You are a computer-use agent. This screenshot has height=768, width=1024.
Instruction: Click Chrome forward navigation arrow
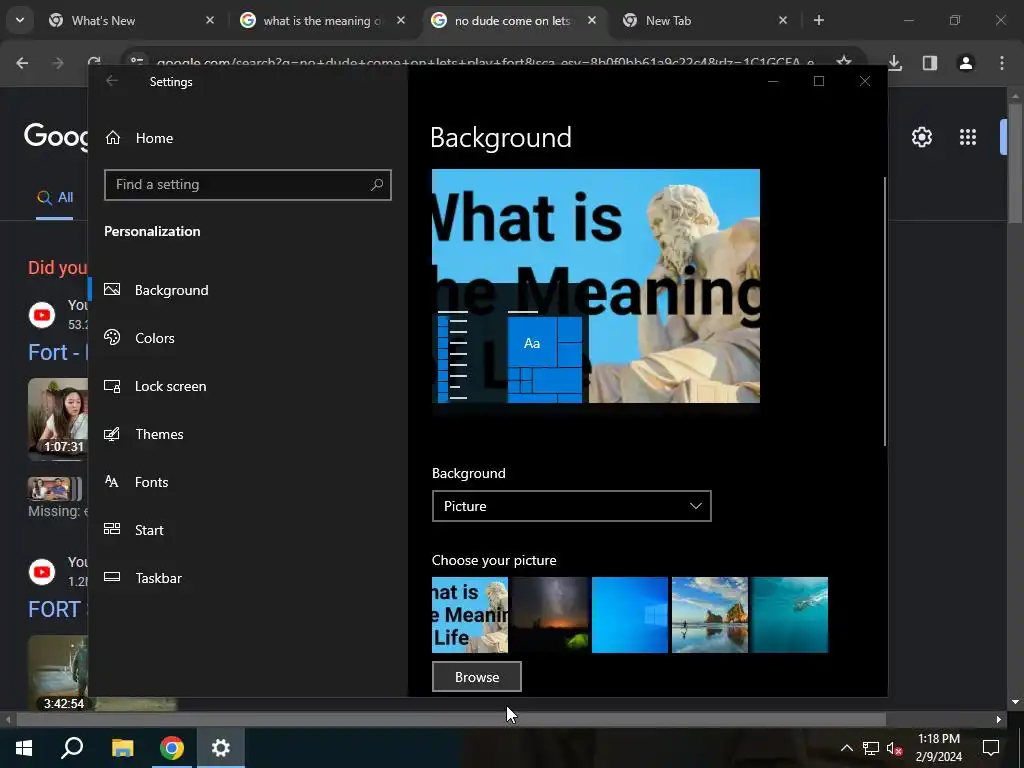click(58, 63)
